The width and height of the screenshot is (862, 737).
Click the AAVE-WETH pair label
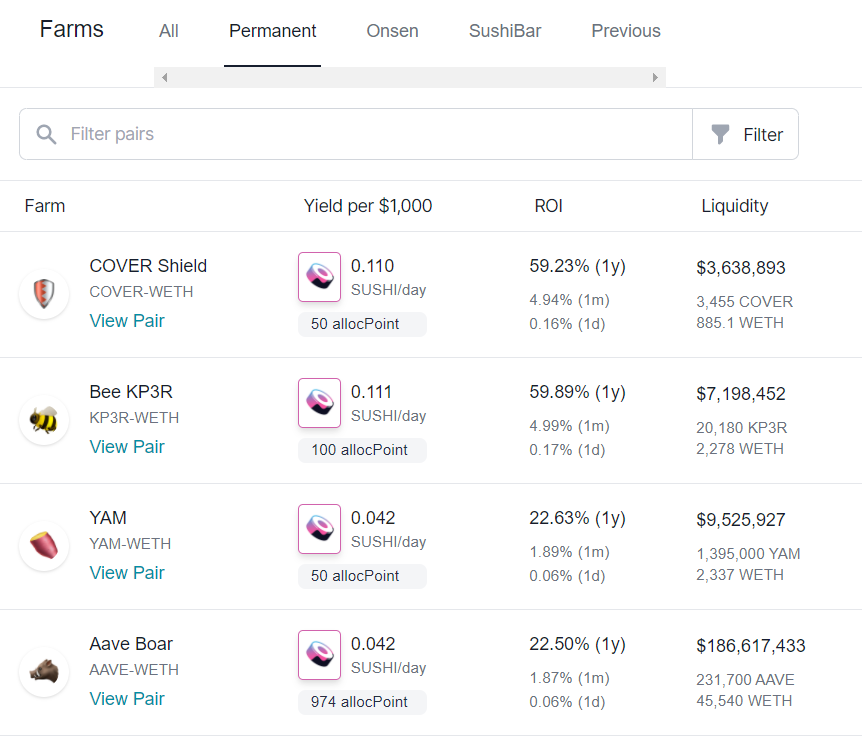point(134,670)
